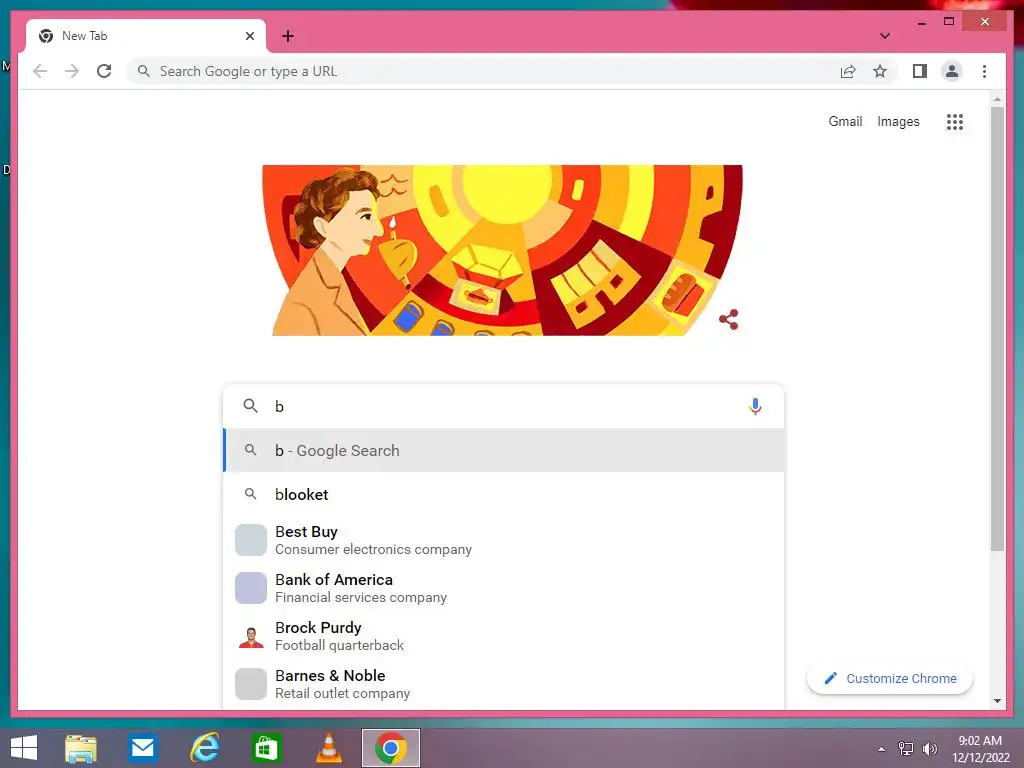Viewport: 1024px width, 768px height.
Task: Reload the current page
Action: 104,71
